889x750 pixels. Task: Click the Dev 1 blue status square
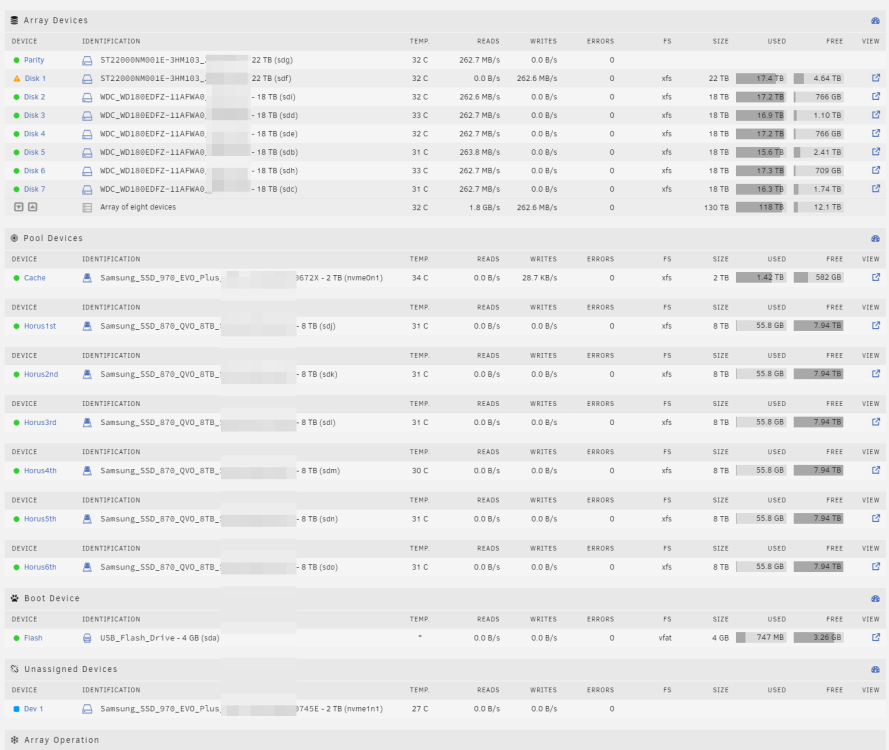16,709
